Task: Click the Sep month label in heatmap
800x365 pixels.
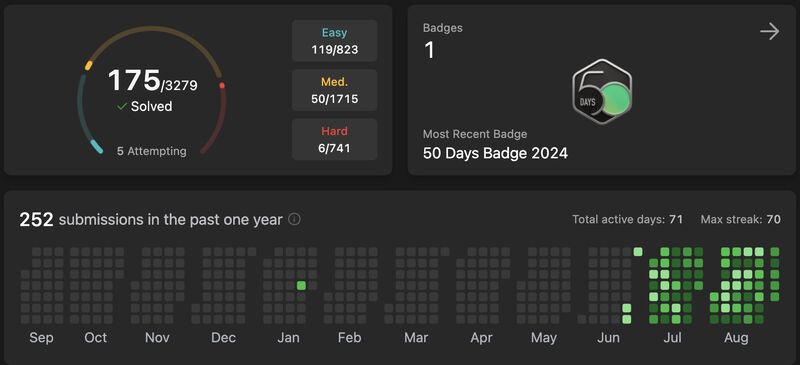Action: click(41, 337)
